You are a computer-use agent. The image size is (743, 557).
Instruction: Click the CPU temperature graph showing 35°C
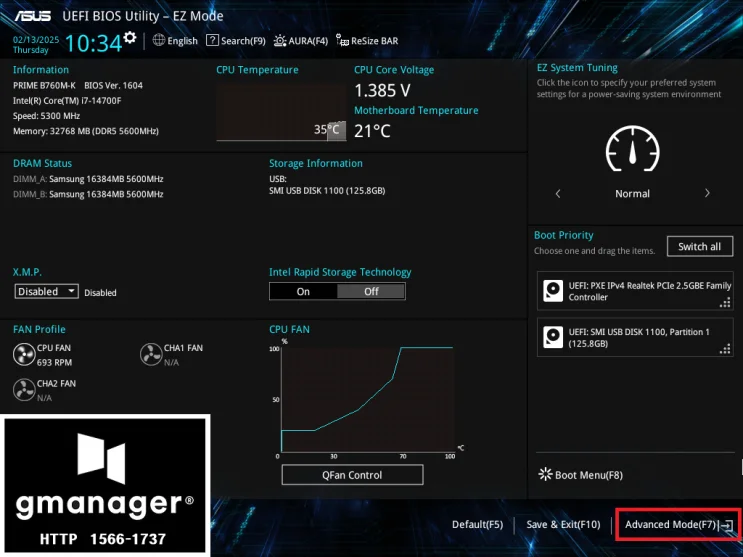tap(281, 112)
